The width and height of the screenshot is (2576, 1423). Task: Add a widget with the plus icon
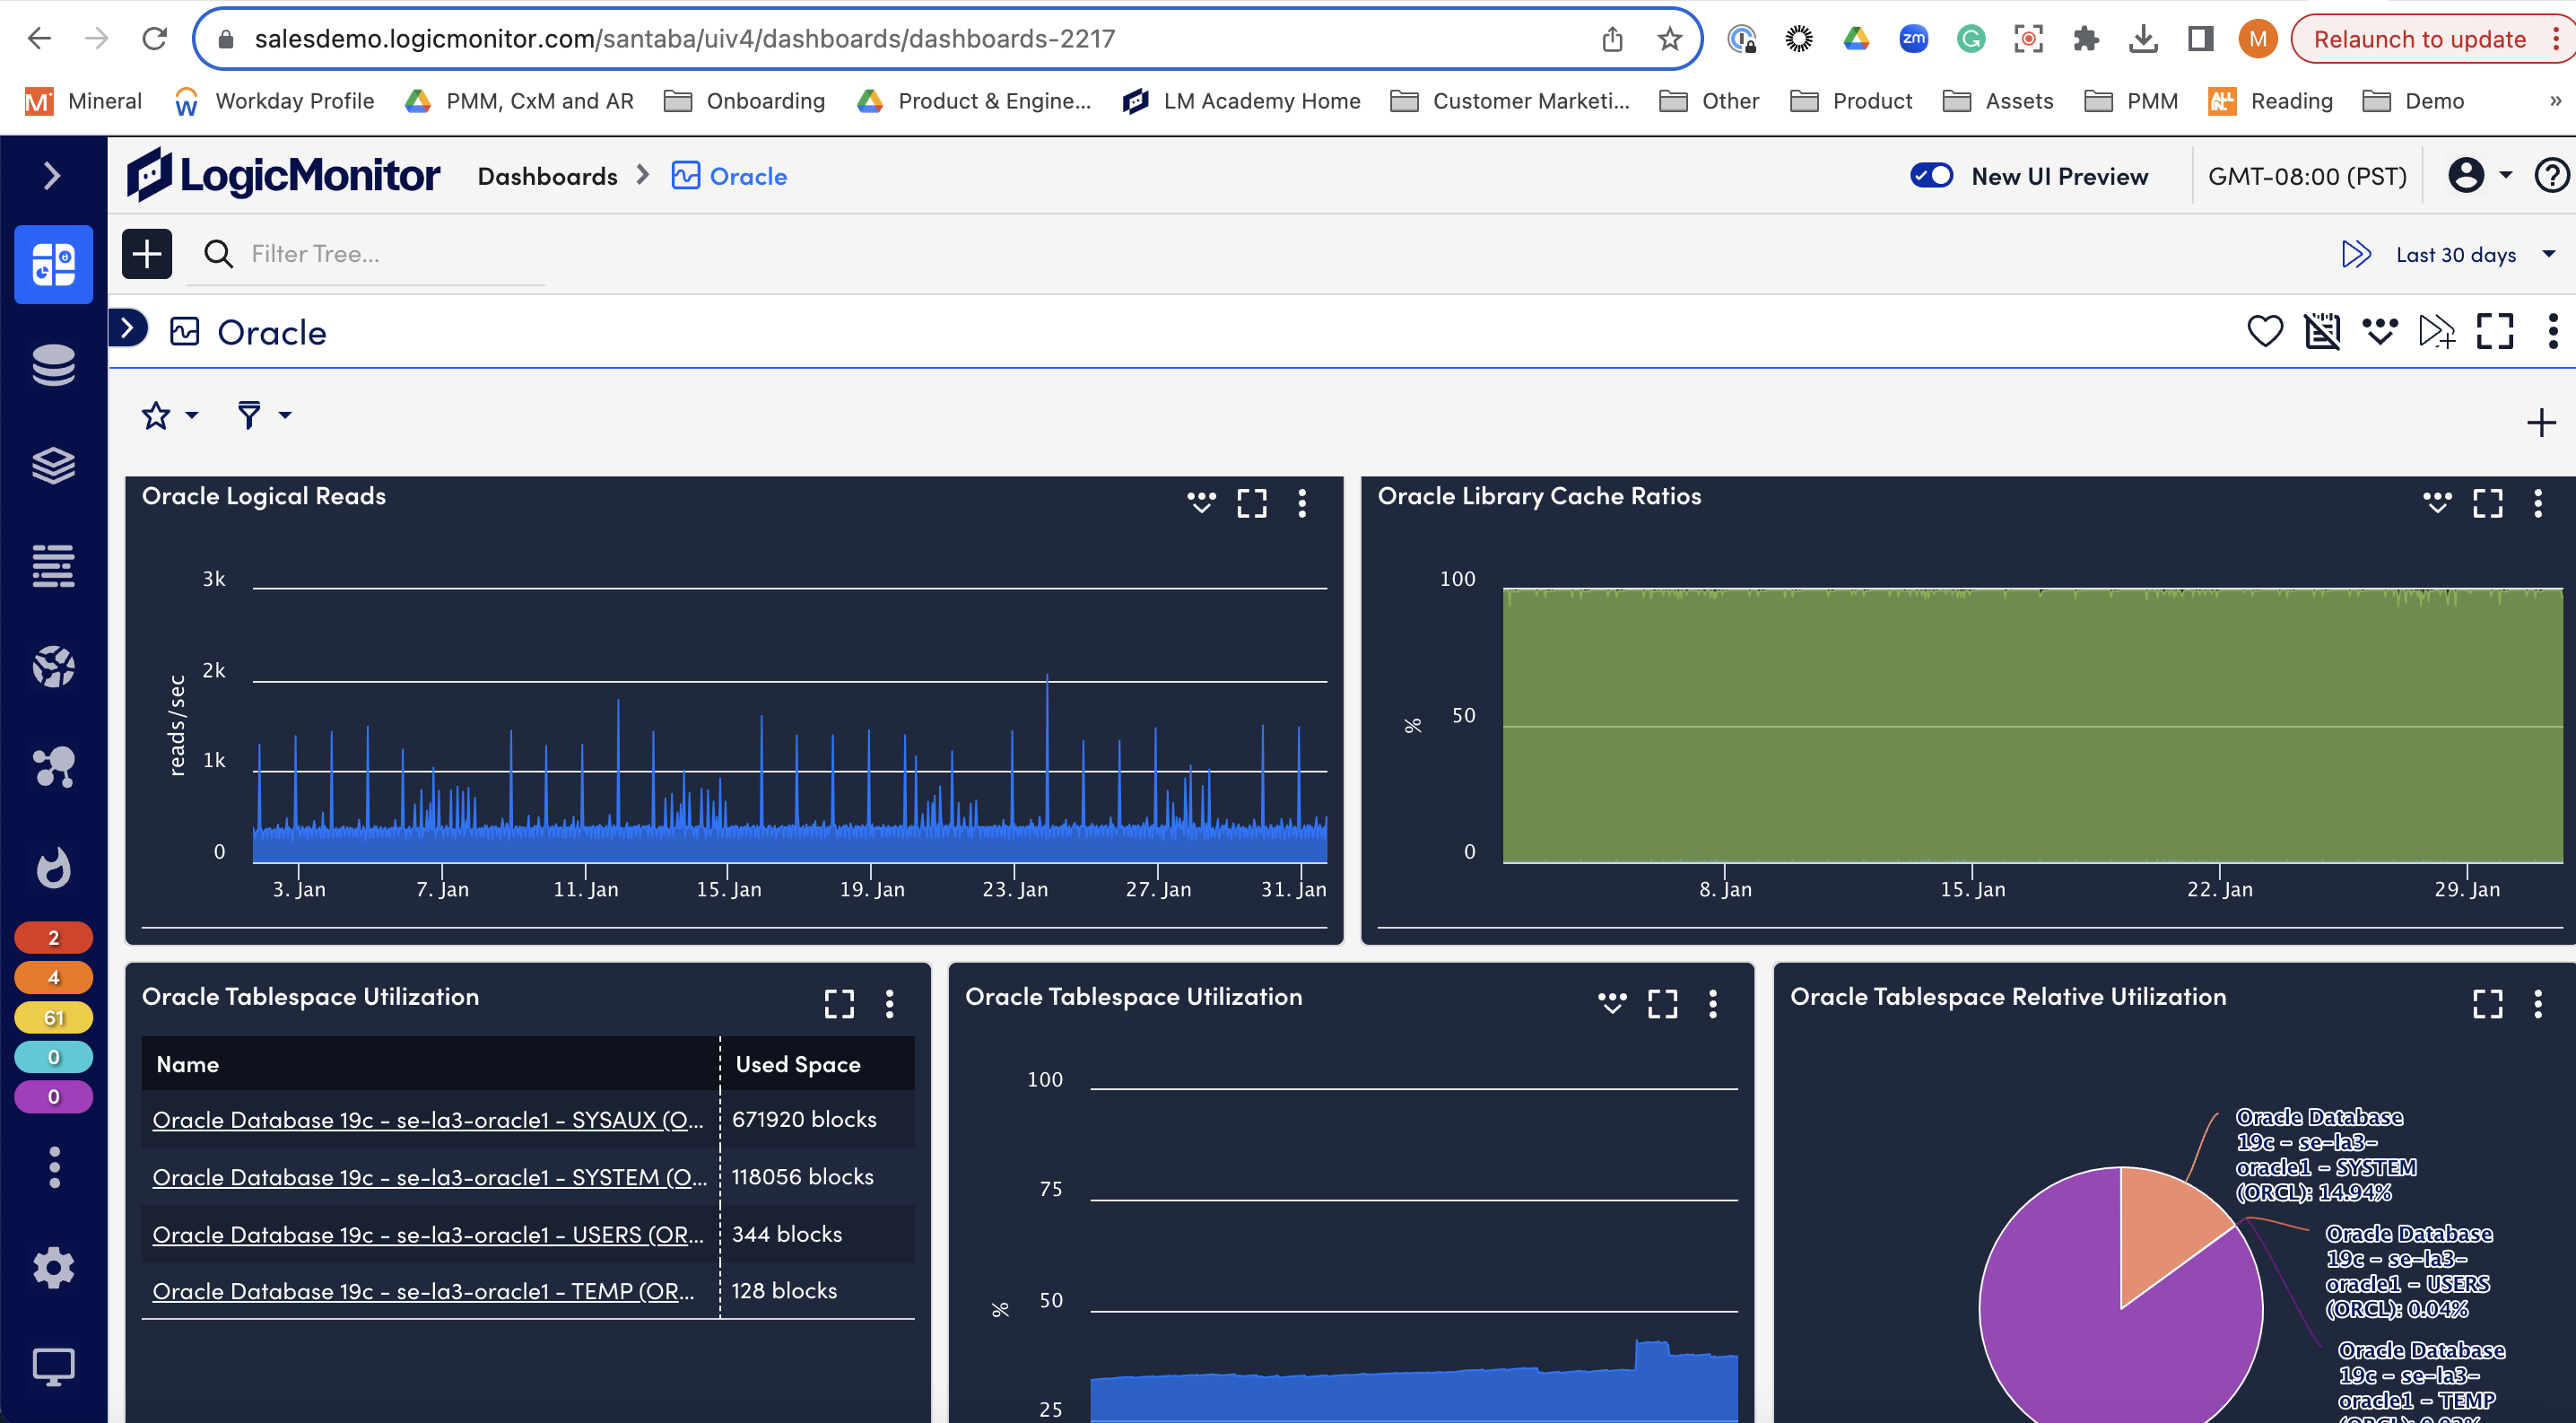2541,423
